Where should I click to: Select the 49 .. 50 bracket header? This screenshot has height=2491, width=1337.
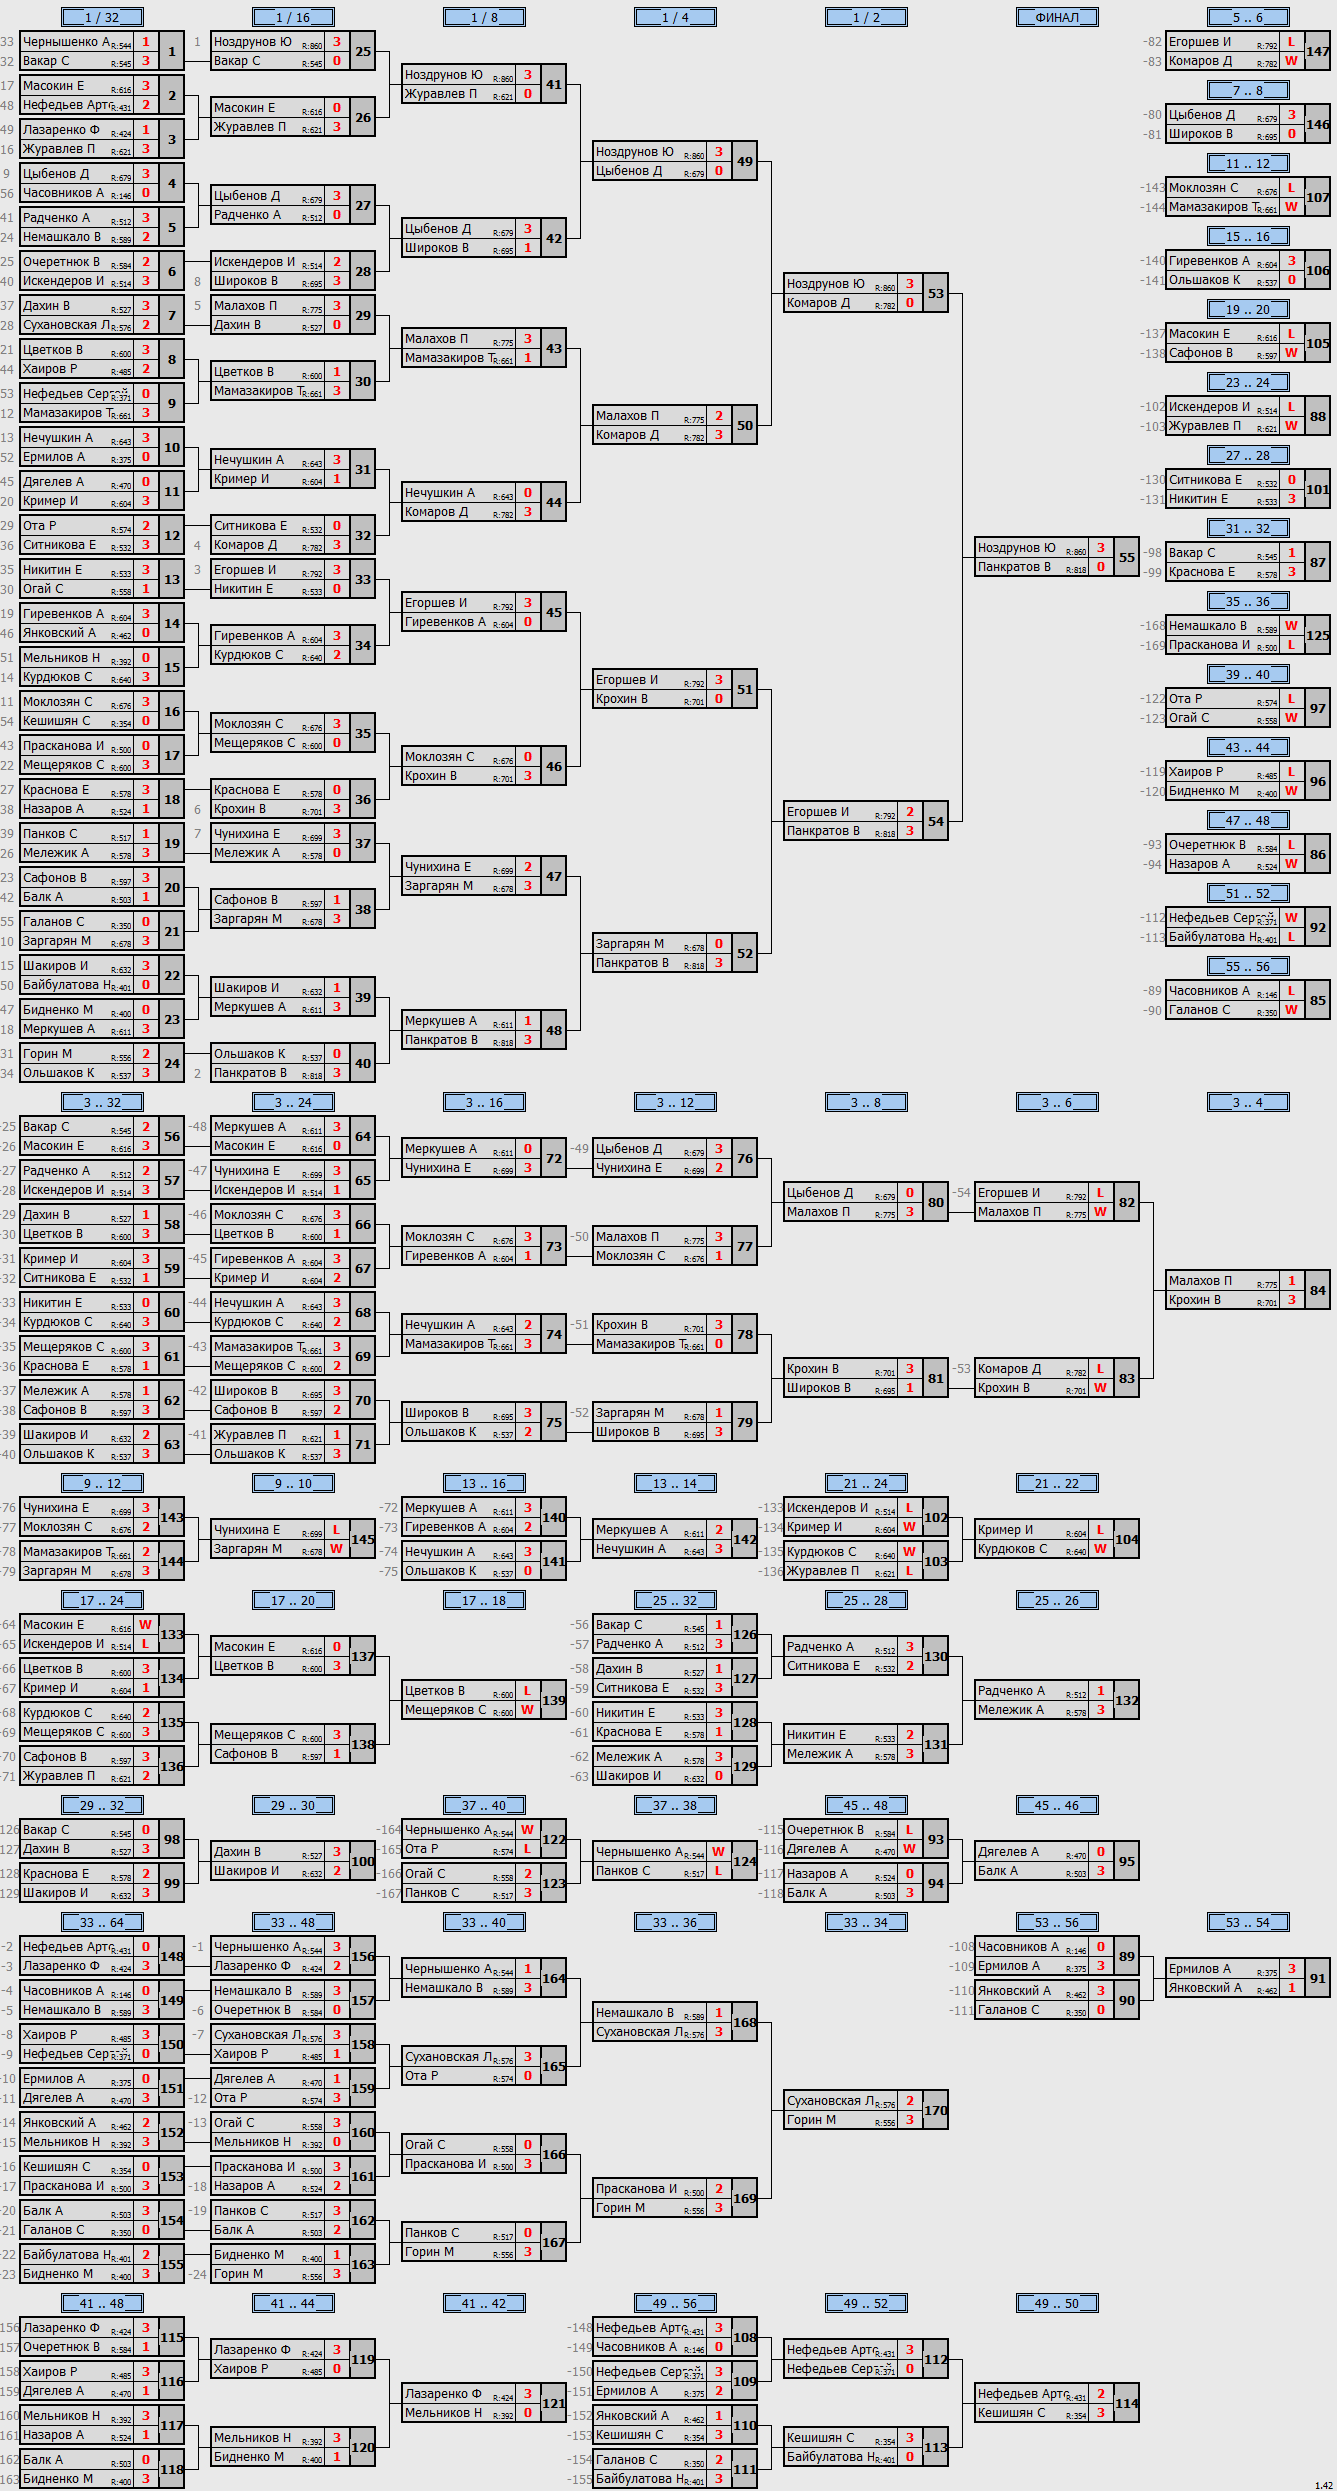(1057, 2303)
